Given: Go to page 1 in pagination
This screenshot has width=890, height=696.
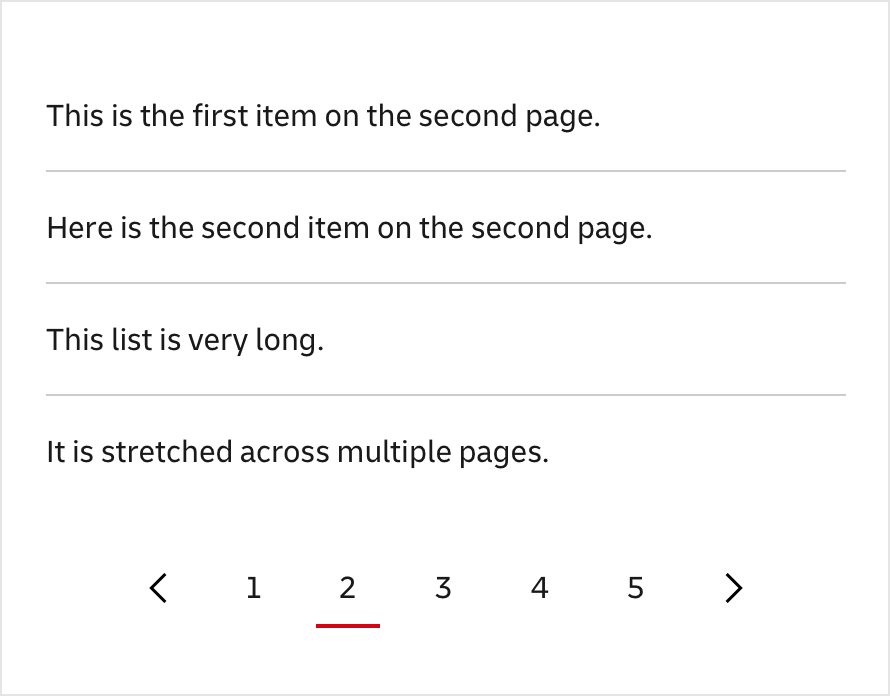Looking at the screenshot, I should (x=253, y=588).
